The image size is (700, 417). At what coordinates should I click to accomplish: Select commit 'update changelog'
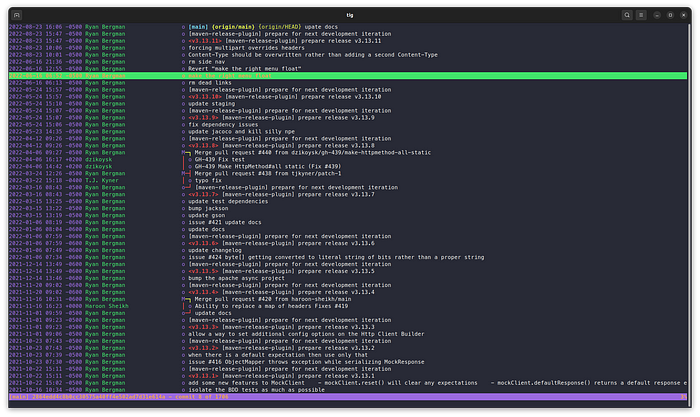pos(215,250)
